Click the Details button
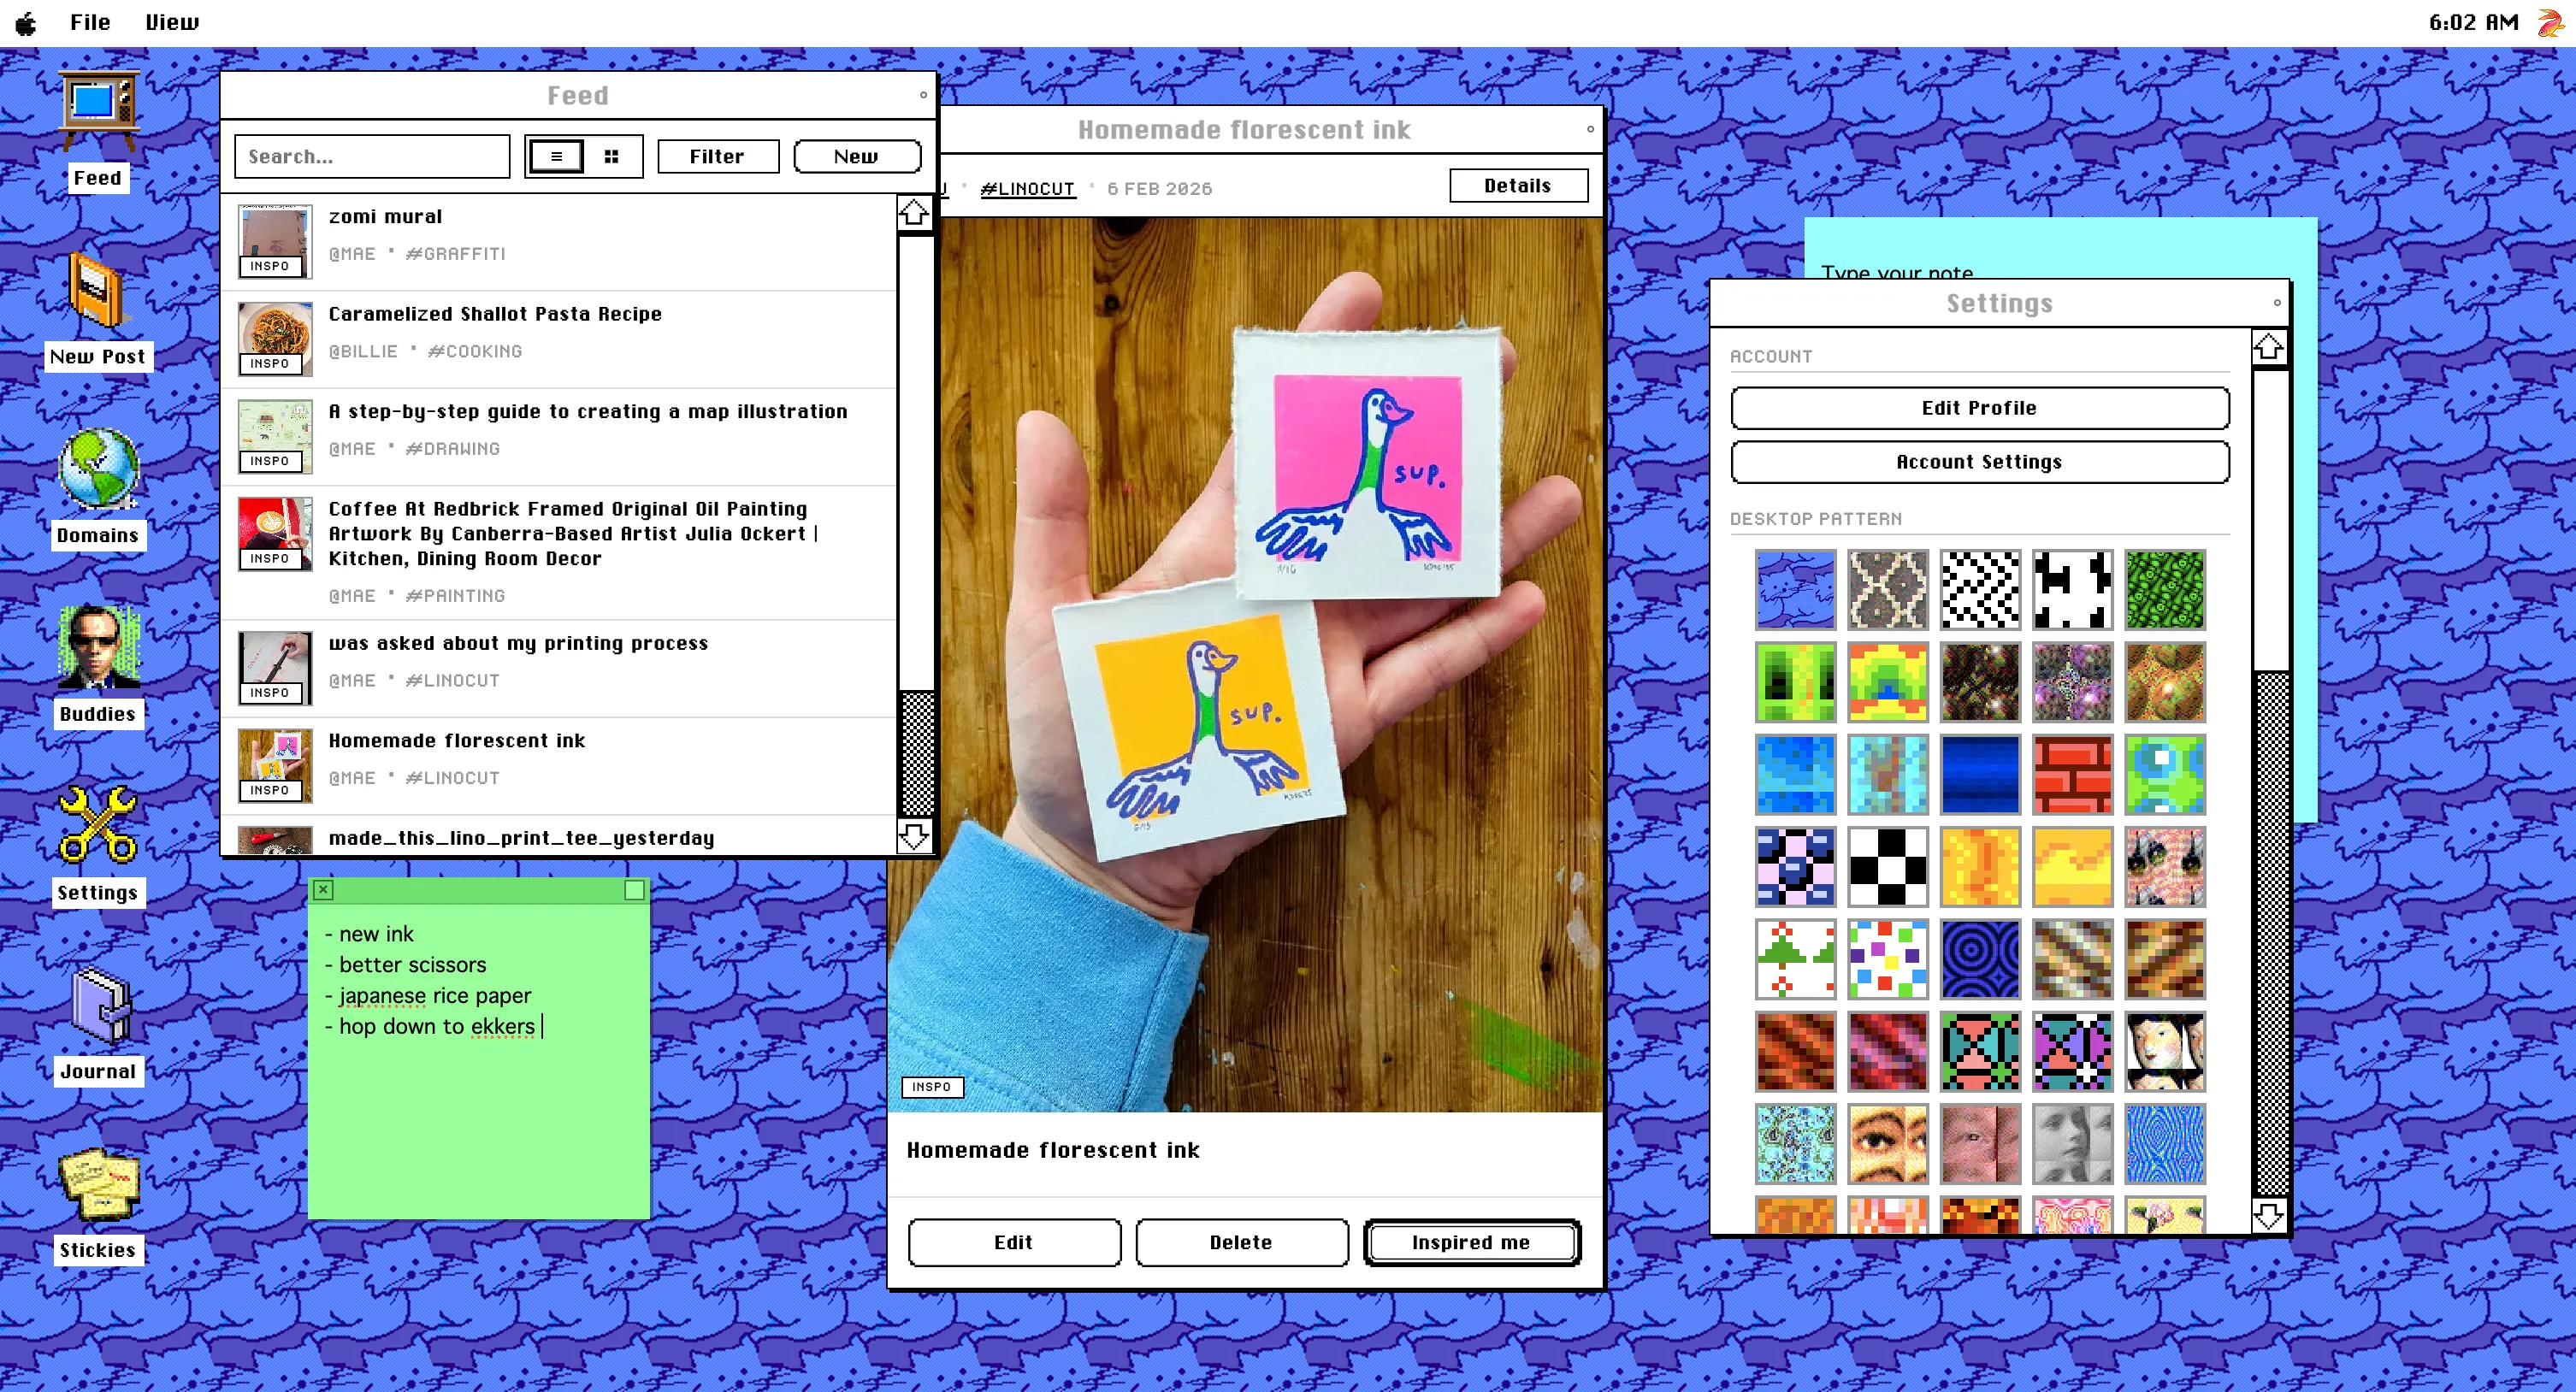This screenshot has width=2576, height=1392. (x=1518, y=186)
